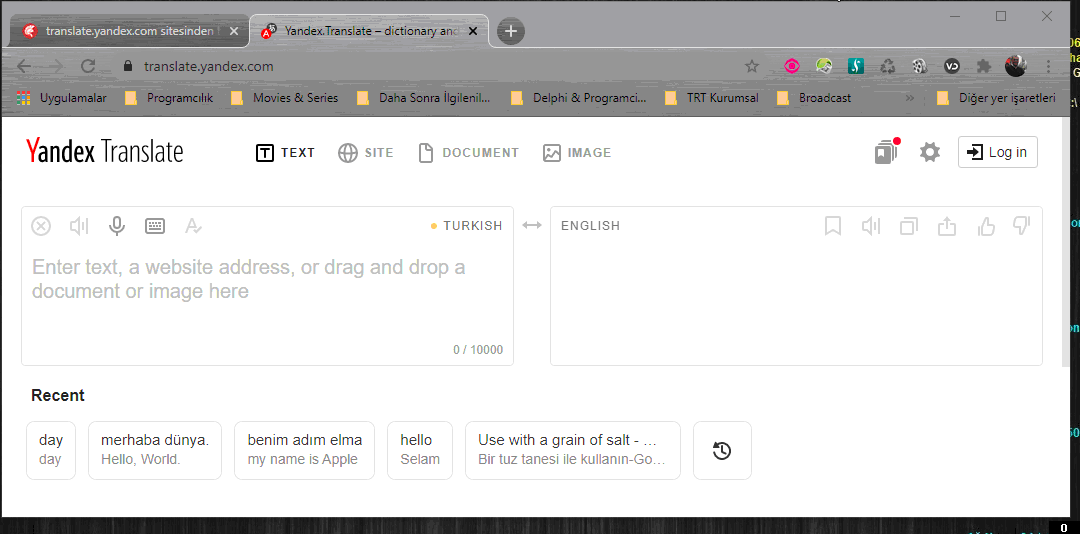This screenshot has height=534, width=1080.
Task: Play source text audio with speaker icon
Action: pyautogui.click(x=79, y=225)
